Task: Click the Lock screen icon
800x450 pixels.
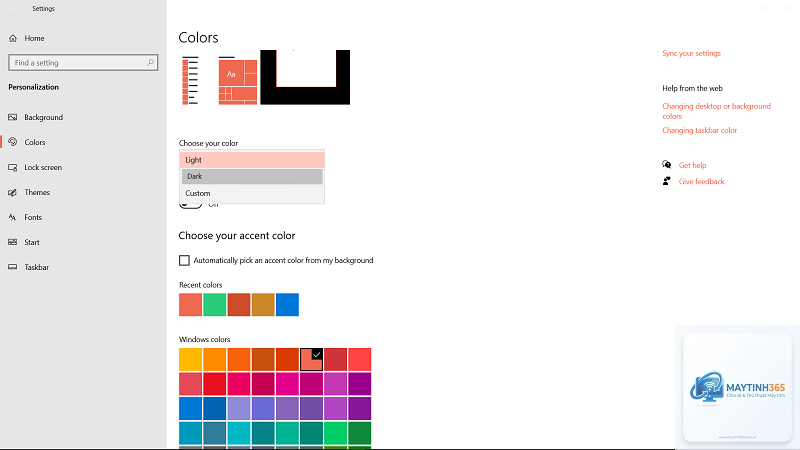Action: pyautogui.click(x=13, y=167)
